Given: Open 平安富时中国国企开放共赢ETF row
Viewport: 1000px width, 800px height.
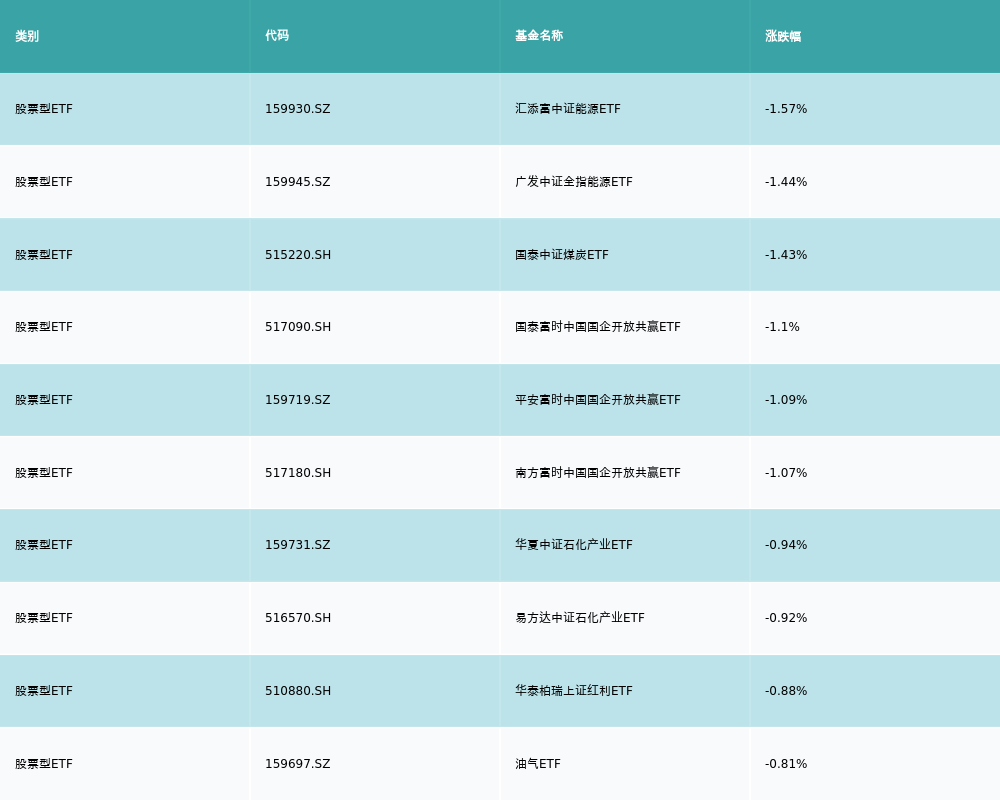Looking at the screenshot, I should click(x=597, y=400).
